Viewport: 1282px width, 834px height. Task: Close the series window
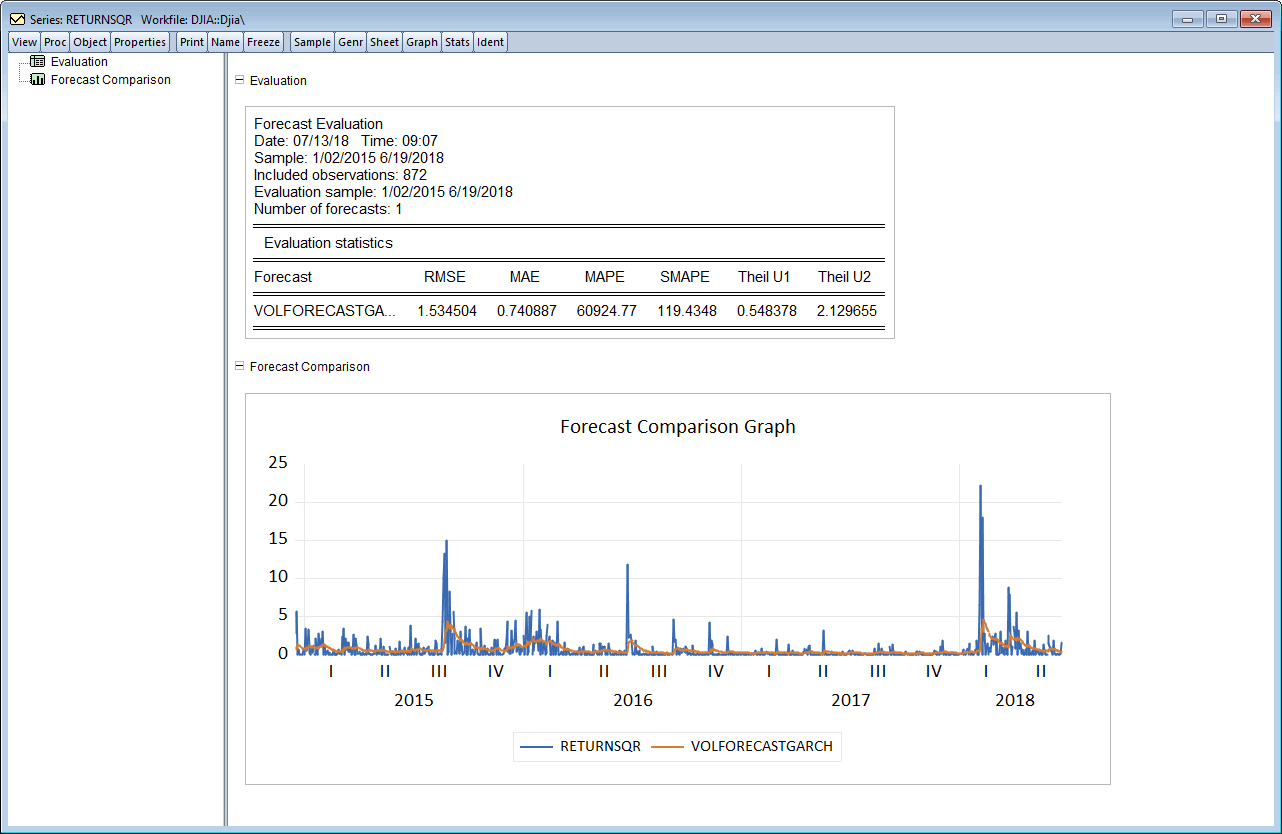[x=1254, y=19]
